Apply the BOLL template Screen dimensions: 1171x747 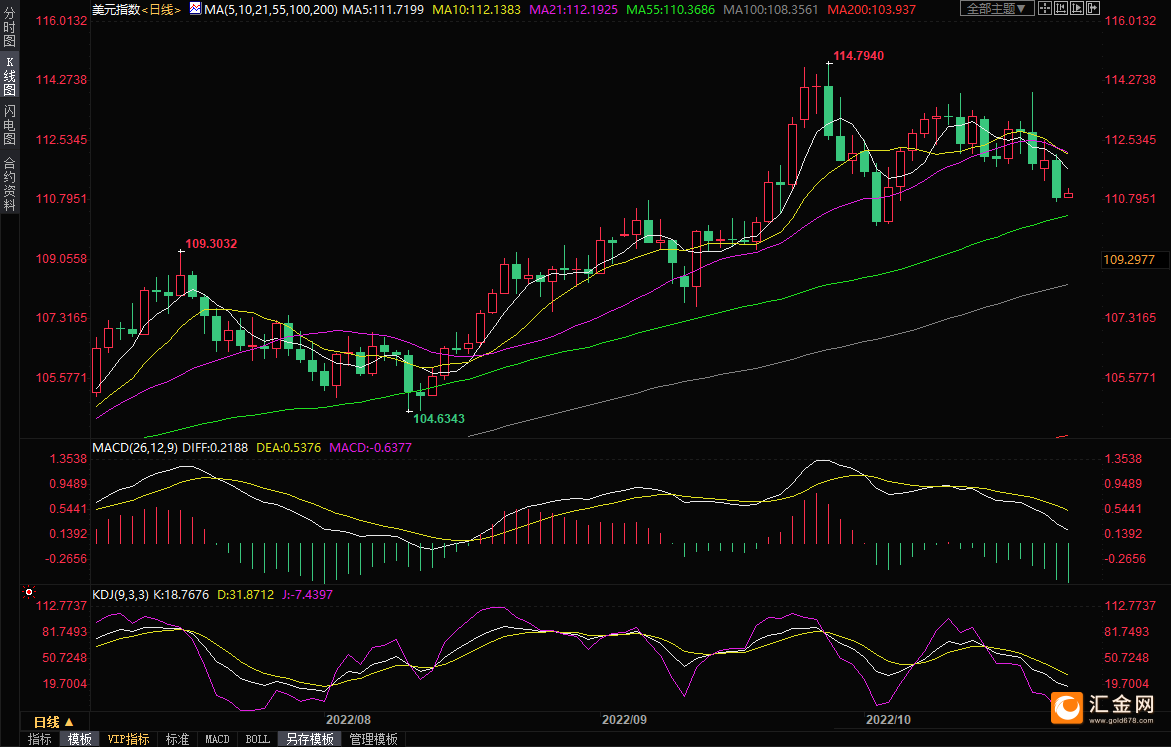pos(258,739)
